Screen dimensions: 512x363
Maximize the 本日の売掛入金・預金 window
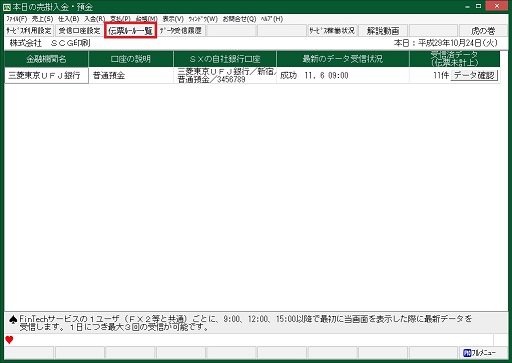coord(479,6)
